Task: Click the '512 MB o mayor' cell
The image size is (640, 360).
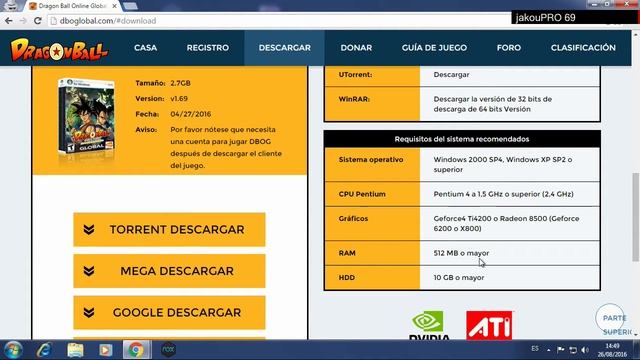Action: coord(510,253)
